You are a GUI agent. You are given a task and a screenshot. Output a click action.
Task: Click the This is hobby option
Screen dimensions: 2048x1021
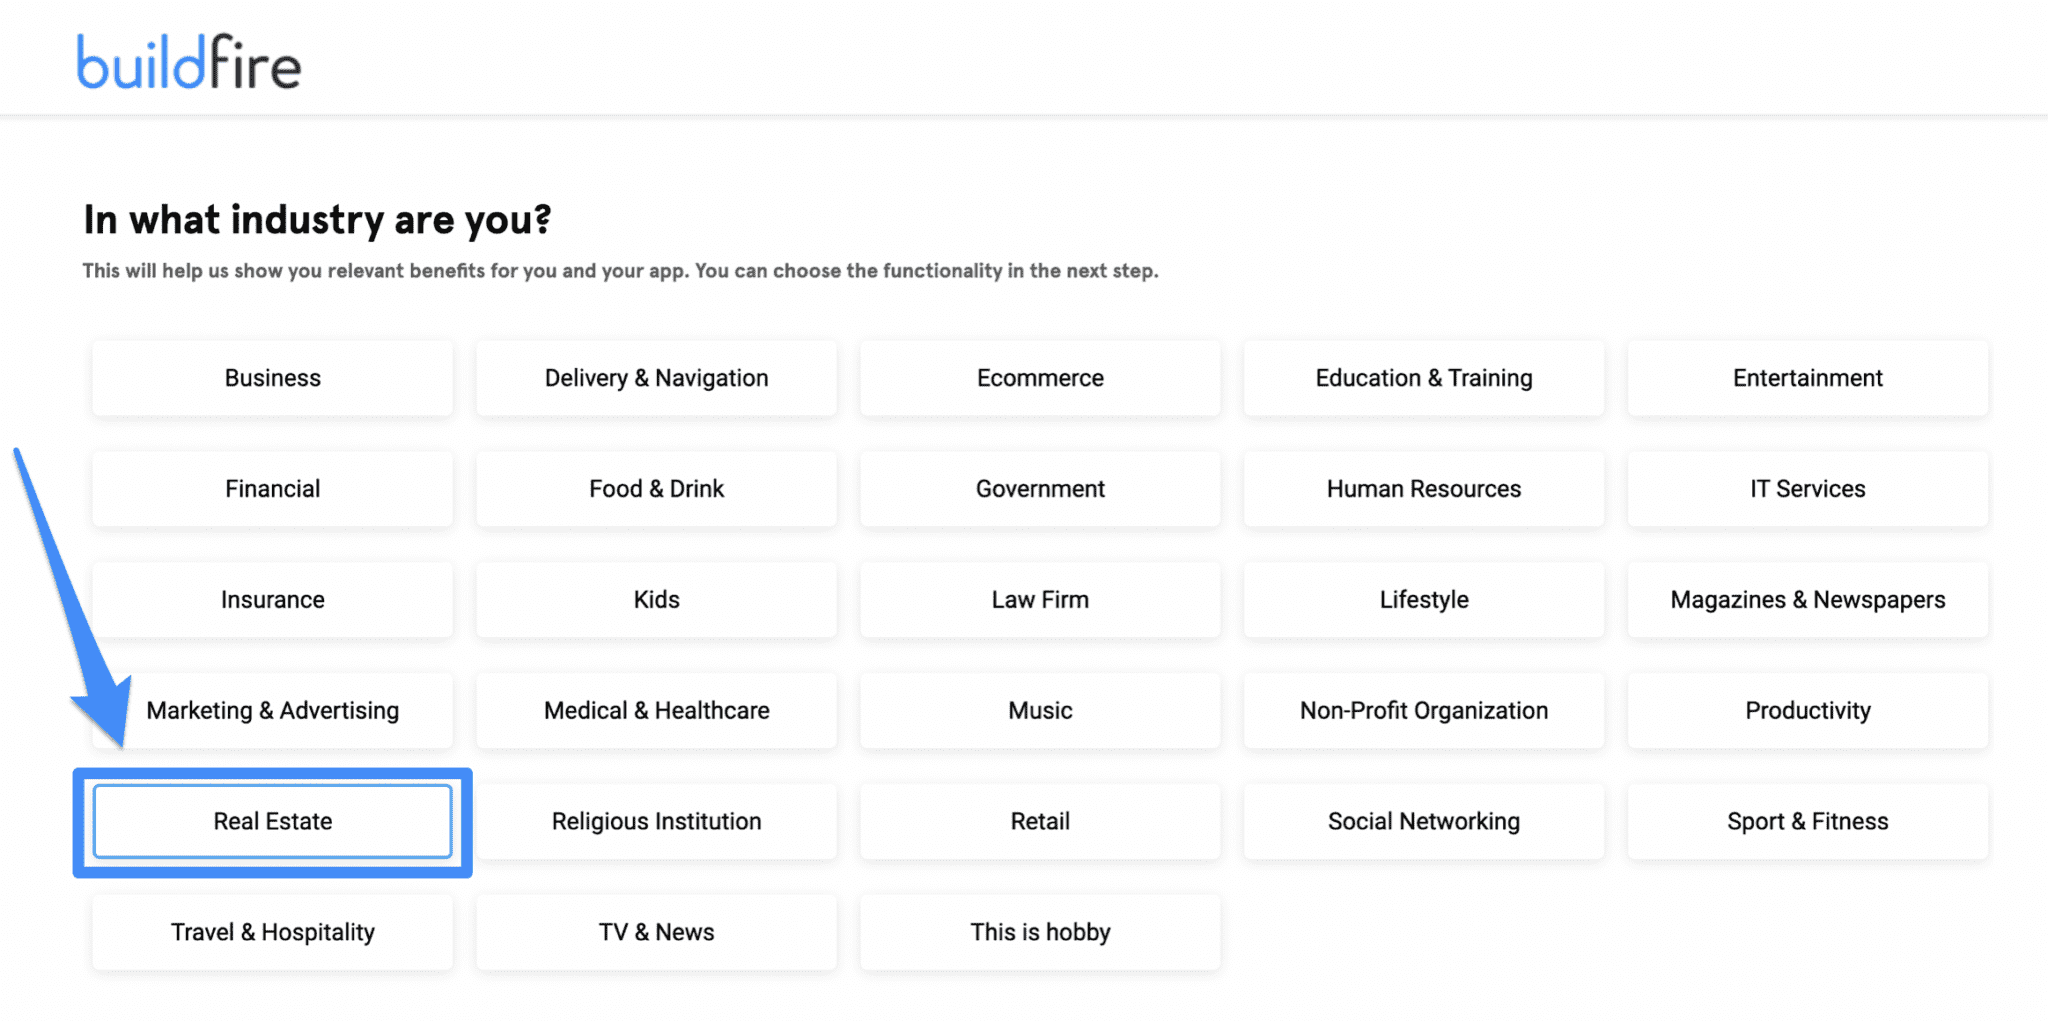click(x=1040, y=932)
